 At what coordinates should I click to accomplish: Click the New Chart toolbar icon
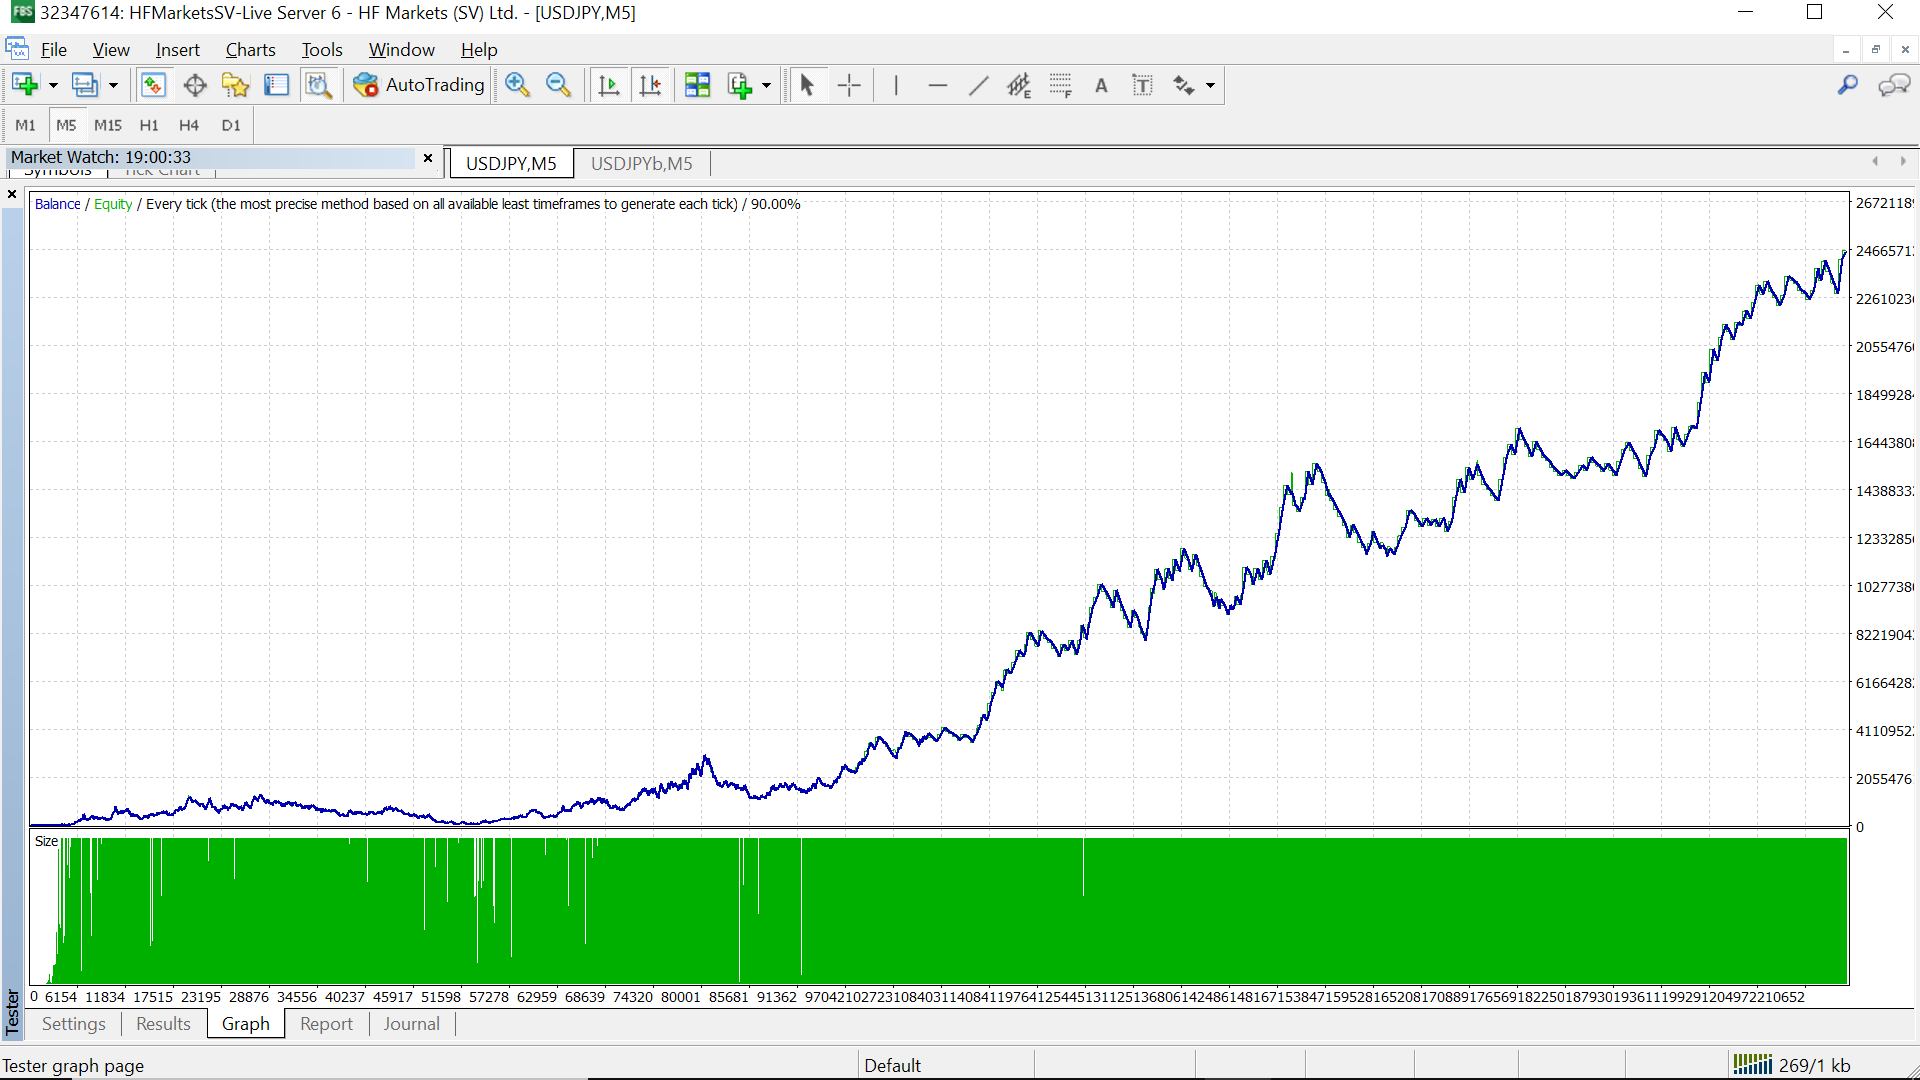click(x=25, y=86)
